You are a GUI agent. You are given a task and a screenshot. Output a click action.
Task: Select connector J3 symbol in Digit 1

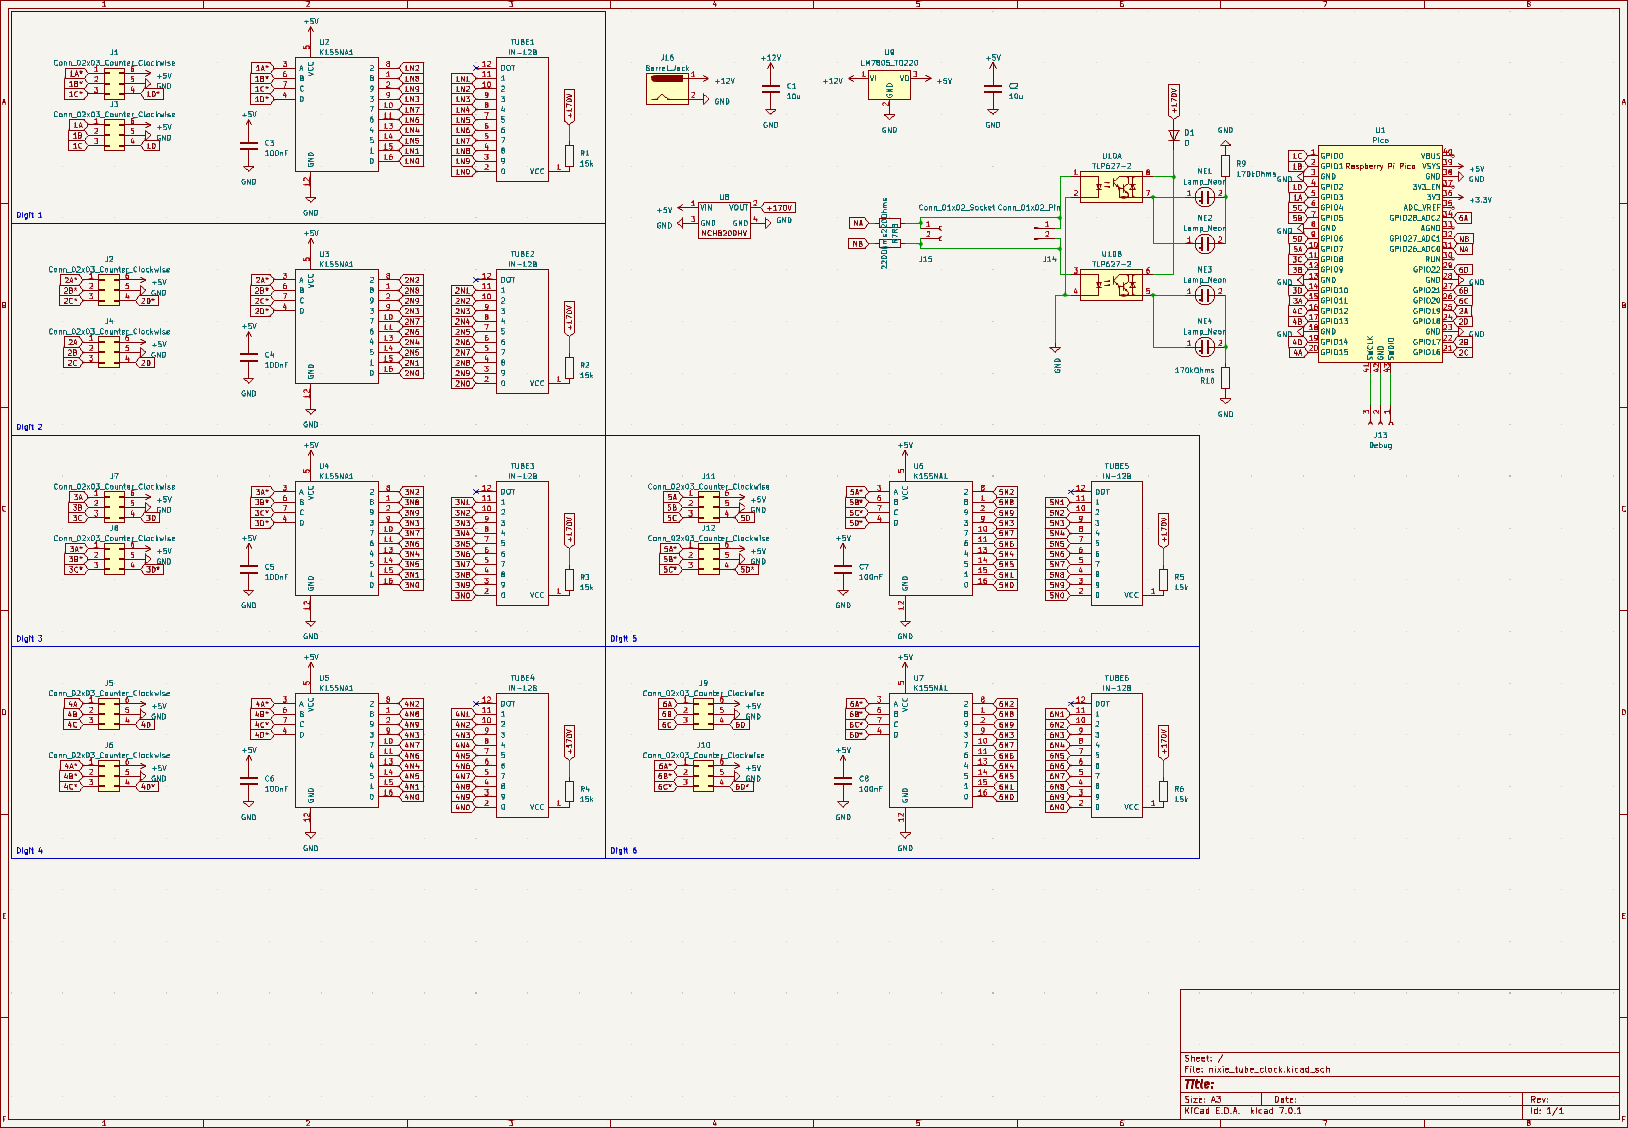114,135
